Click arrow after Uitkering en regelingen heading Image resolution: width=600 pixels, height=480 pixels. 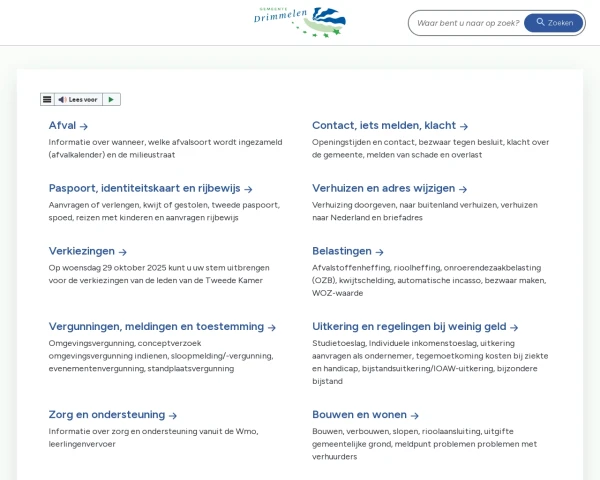click(x=514, y=327)
